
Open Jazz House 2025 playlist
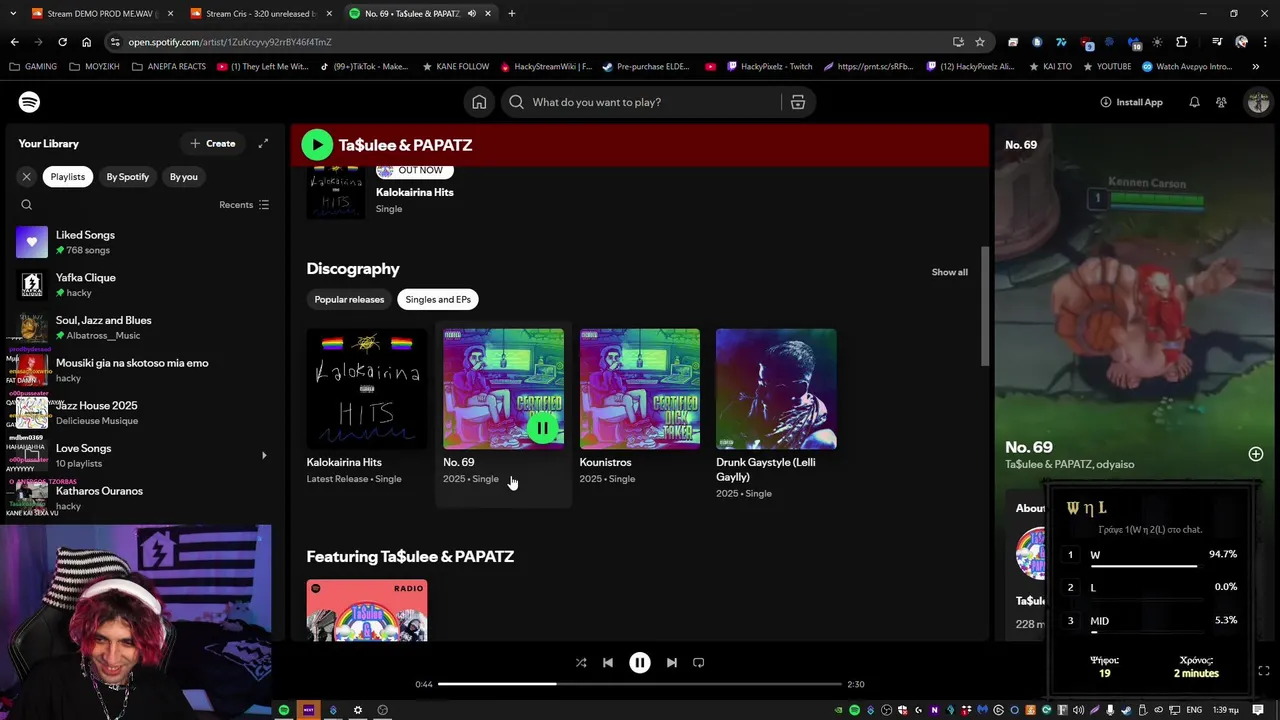(140, 413)
